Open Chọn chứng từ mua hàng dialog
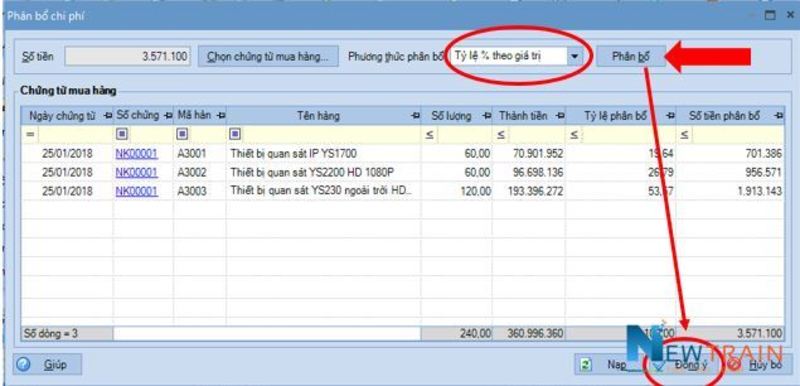 click(x=268, y=57)
